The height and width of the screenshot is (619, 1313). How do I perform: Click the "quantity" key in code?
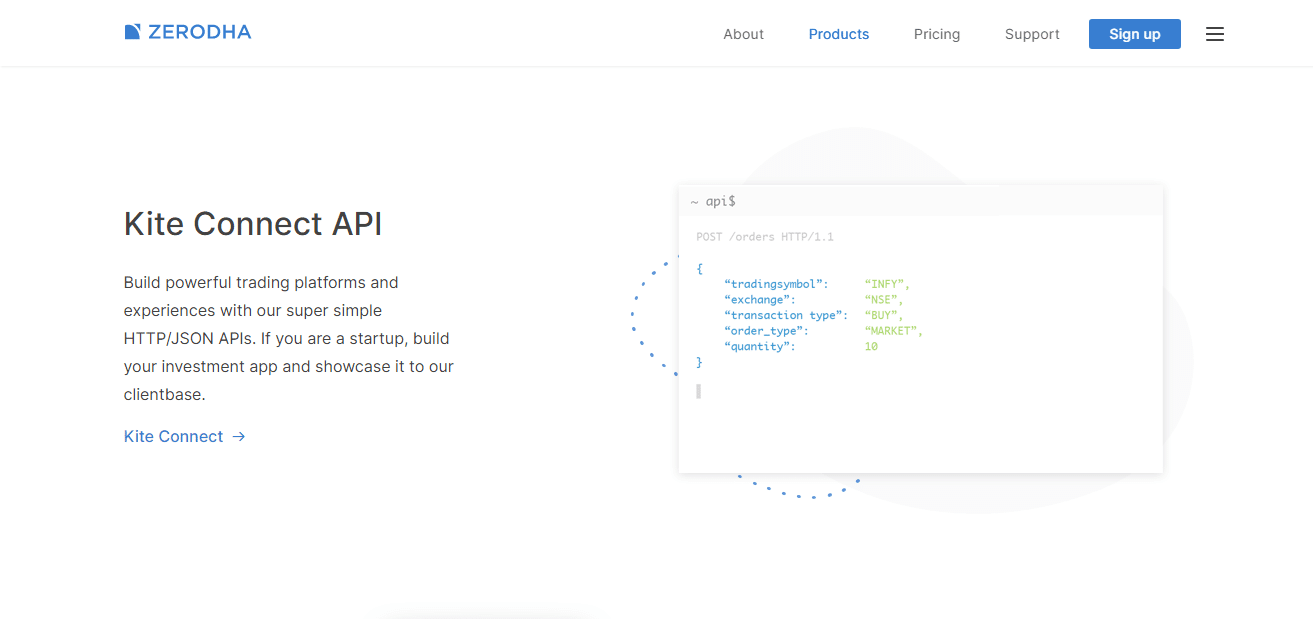759,346
